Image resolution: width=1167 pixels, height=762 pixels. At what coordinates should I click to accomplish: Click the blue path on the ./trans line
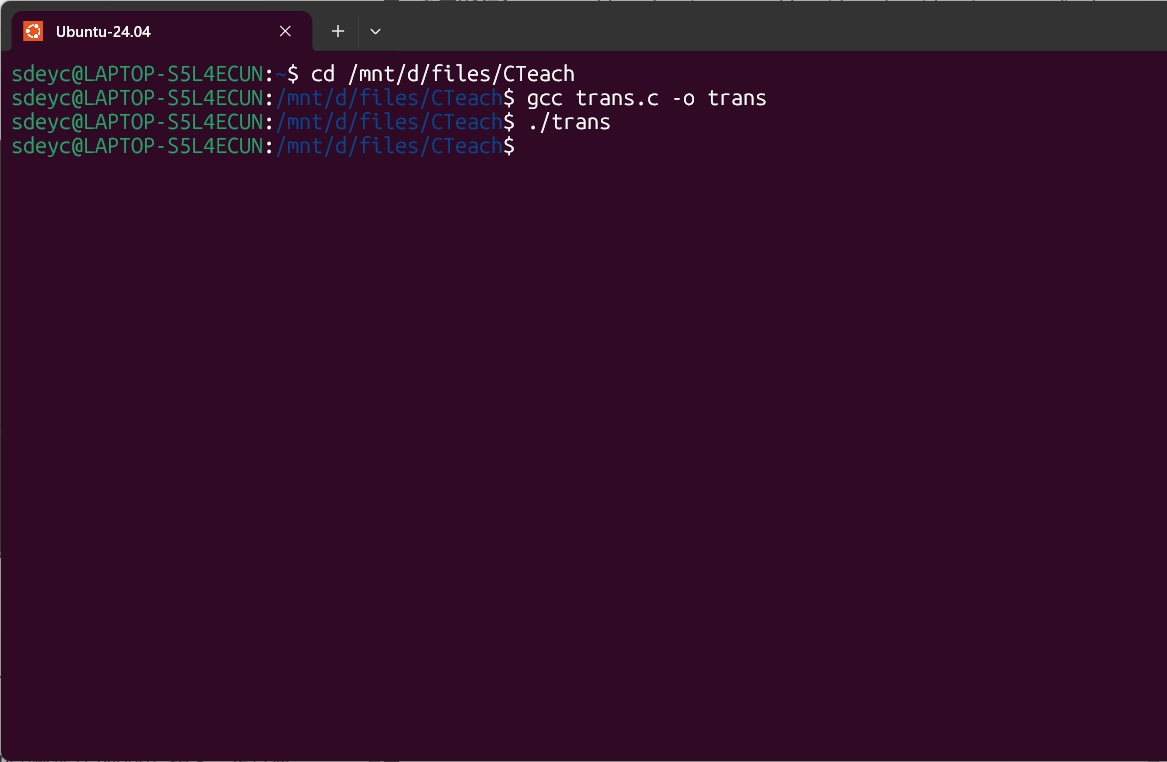point(389,122)
